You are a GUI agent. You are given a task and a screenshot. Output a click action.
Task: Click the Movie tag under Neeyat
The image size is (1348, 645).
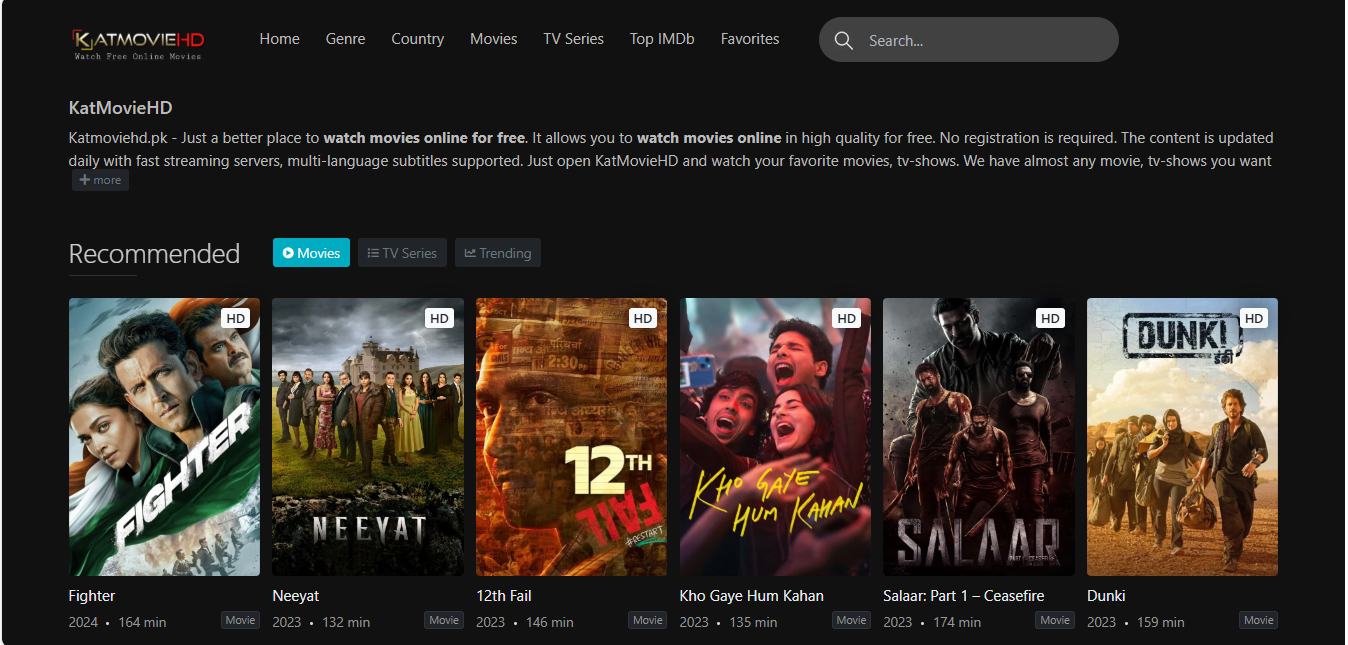tap(444, 620)
